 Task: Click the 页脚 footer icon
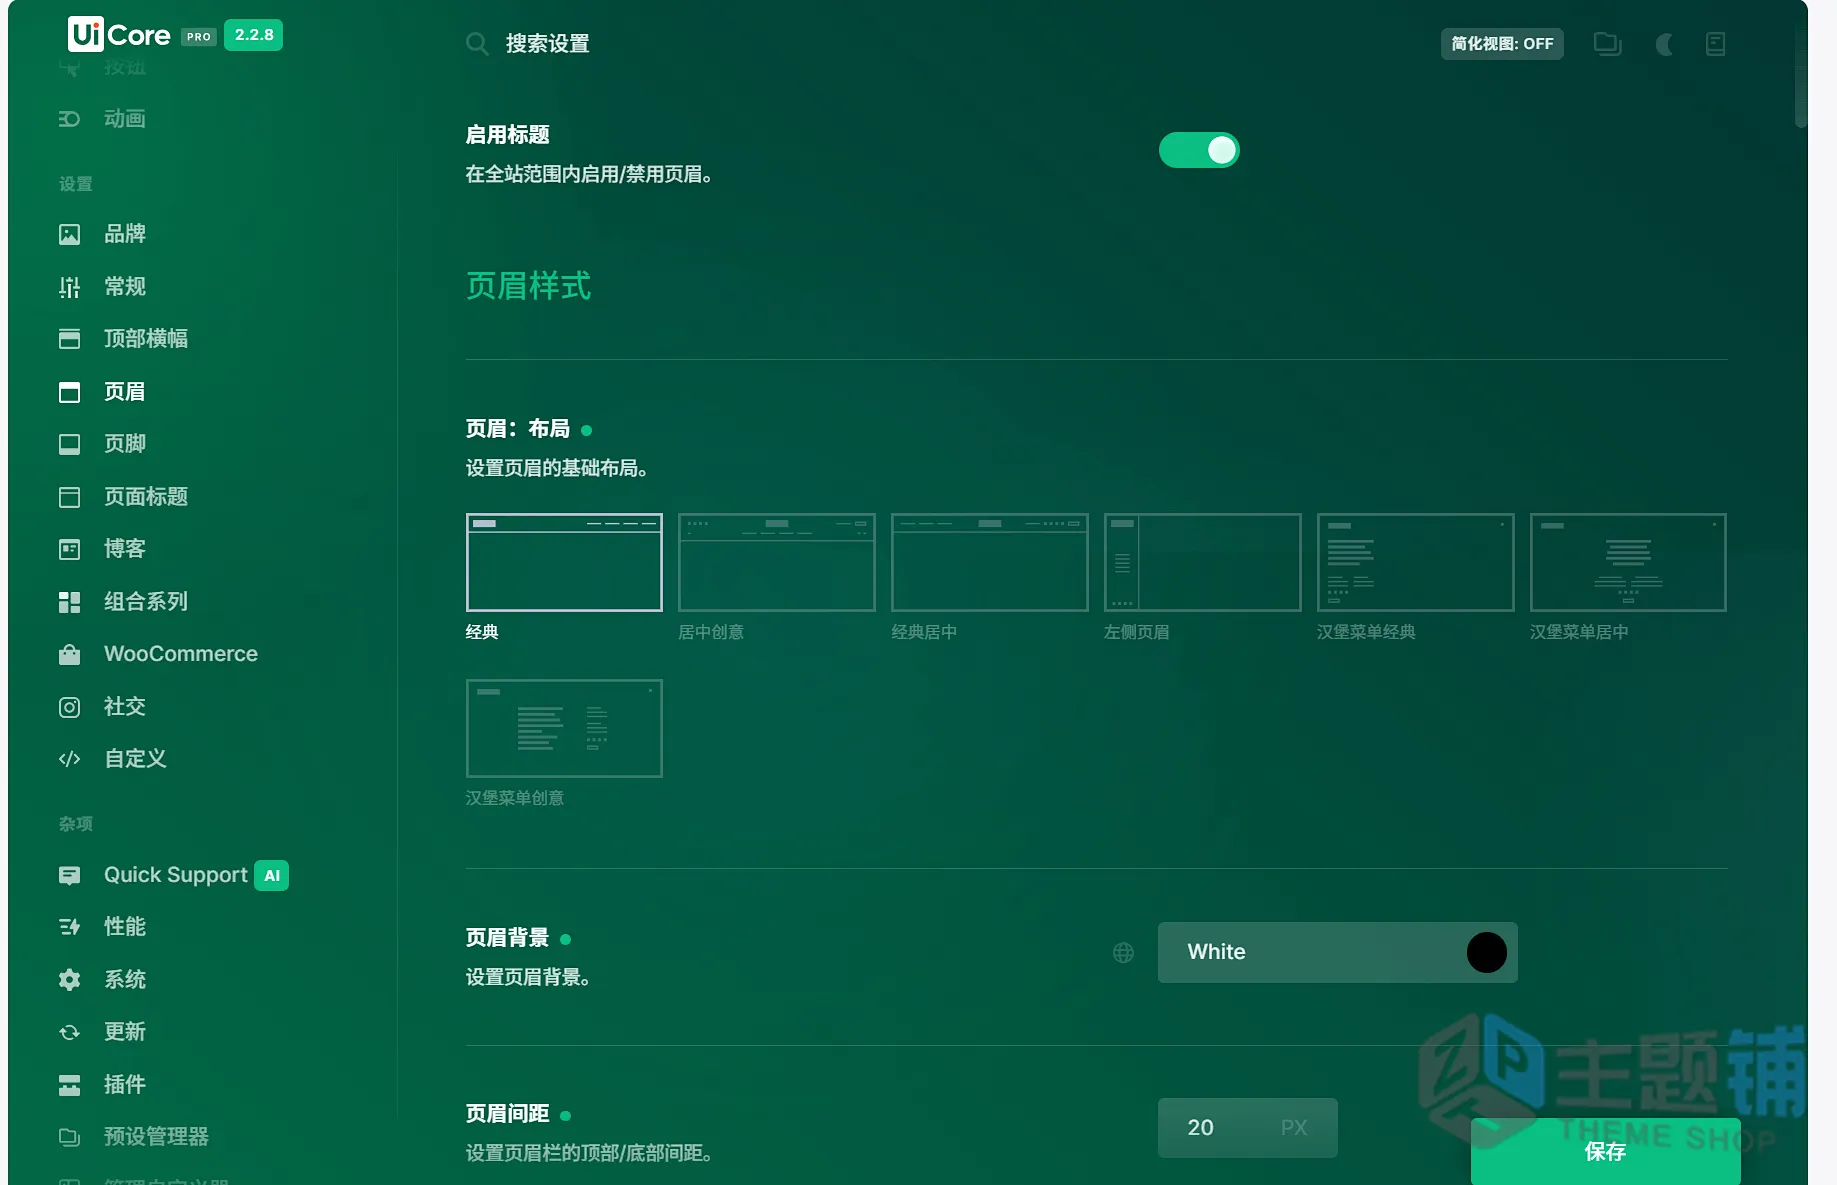tap(69, 444)
